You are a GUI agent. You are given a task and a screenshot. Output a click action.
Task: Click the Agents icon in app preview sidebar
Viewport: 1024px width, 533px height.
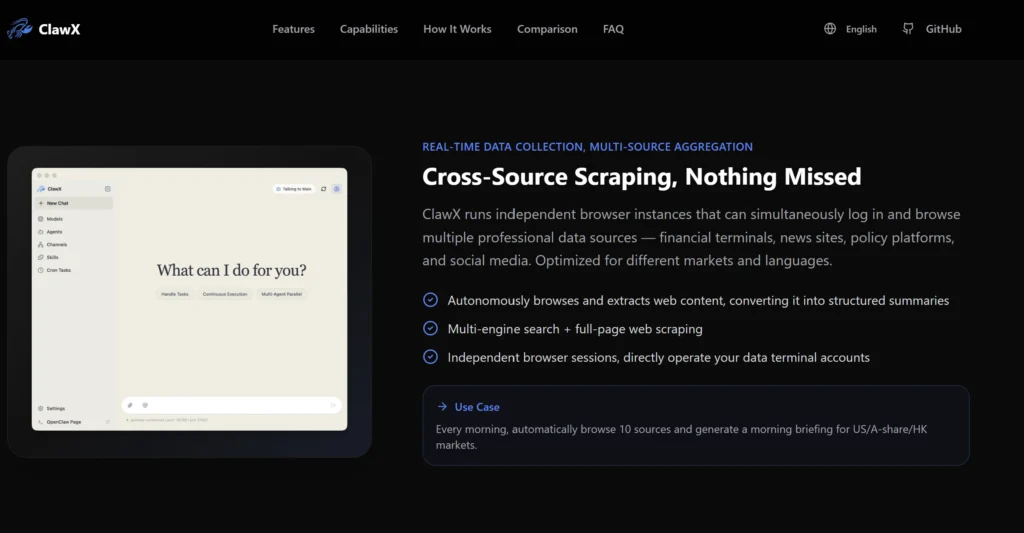pyautogui.click(x=40, y=232)
